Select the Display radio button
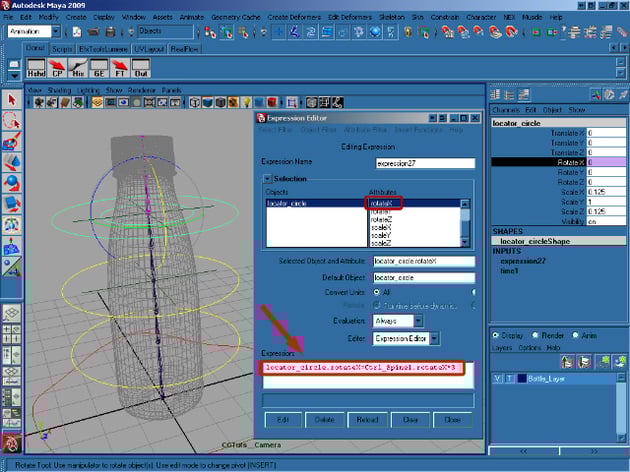This screenshot has width=630, height=472. 497,335
